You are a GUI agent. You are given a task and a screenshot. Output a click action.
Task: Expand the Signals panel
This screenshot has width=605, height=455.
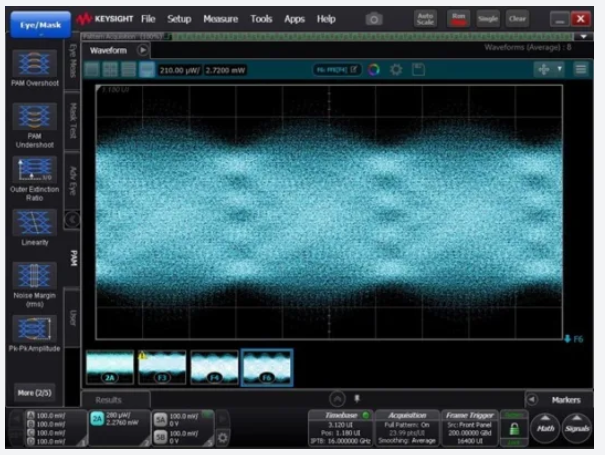tap(576, 428)
